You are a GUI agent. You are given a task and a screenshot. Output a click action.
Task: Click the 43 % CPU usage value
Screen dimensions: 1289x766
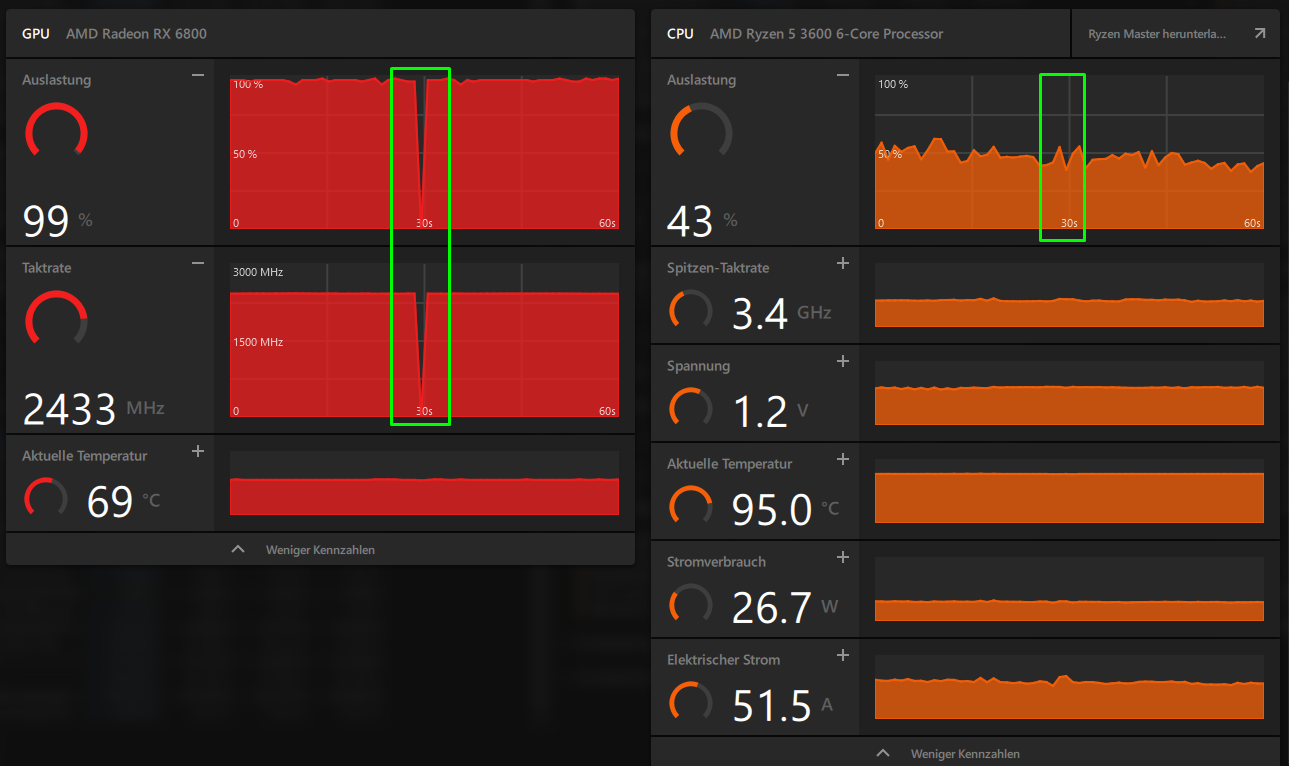pyautogui.click(x=703, y=222)
